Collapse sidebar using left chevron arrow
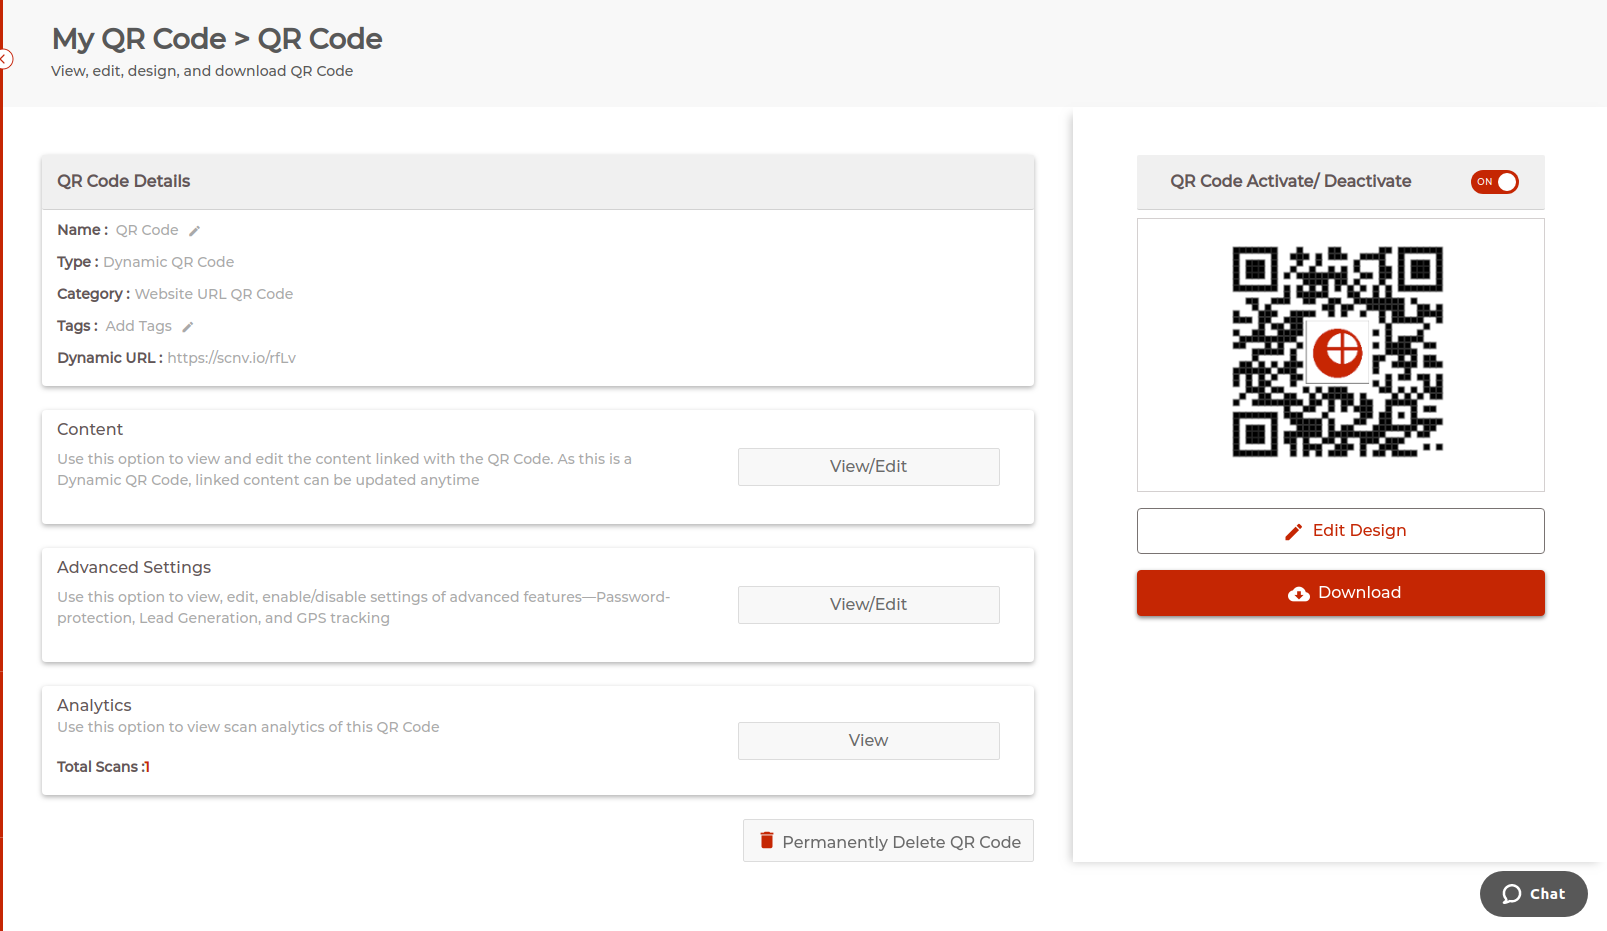 5,59
